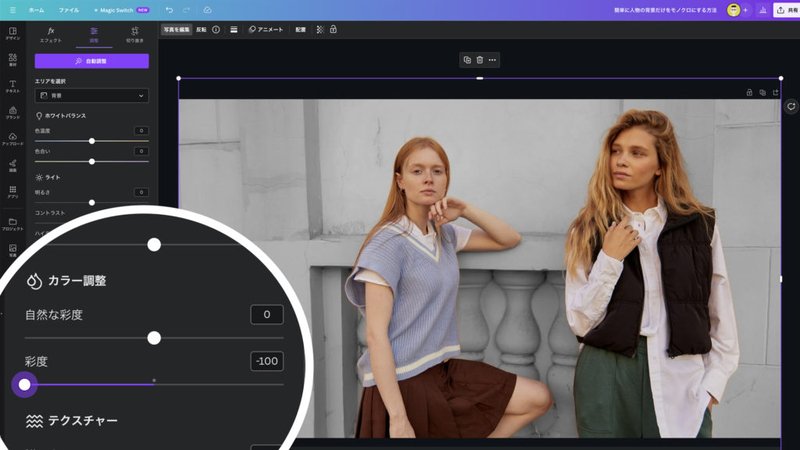Add a collaborator with the plus icon
Viewport: 800px width, 450px height.
tap(745, 10)
